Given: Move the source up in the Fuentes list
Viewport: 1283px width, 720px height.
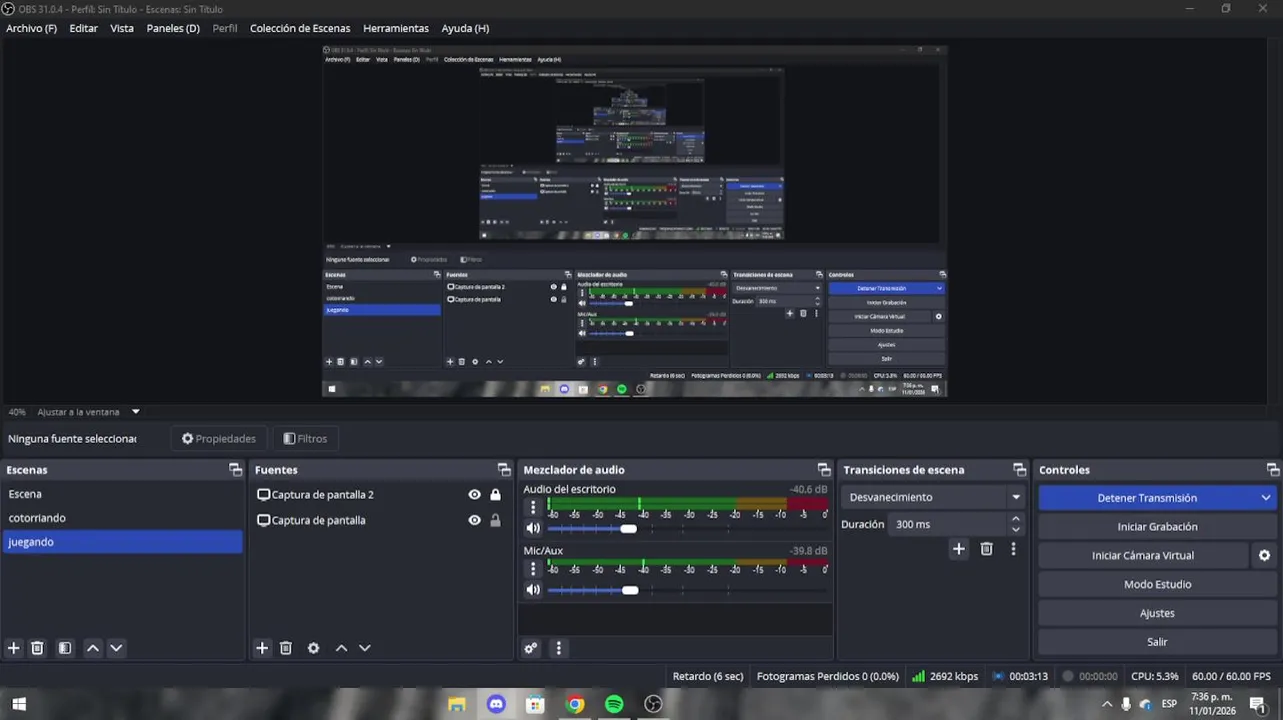Looking at the screenshot, I should click(341, 648).
